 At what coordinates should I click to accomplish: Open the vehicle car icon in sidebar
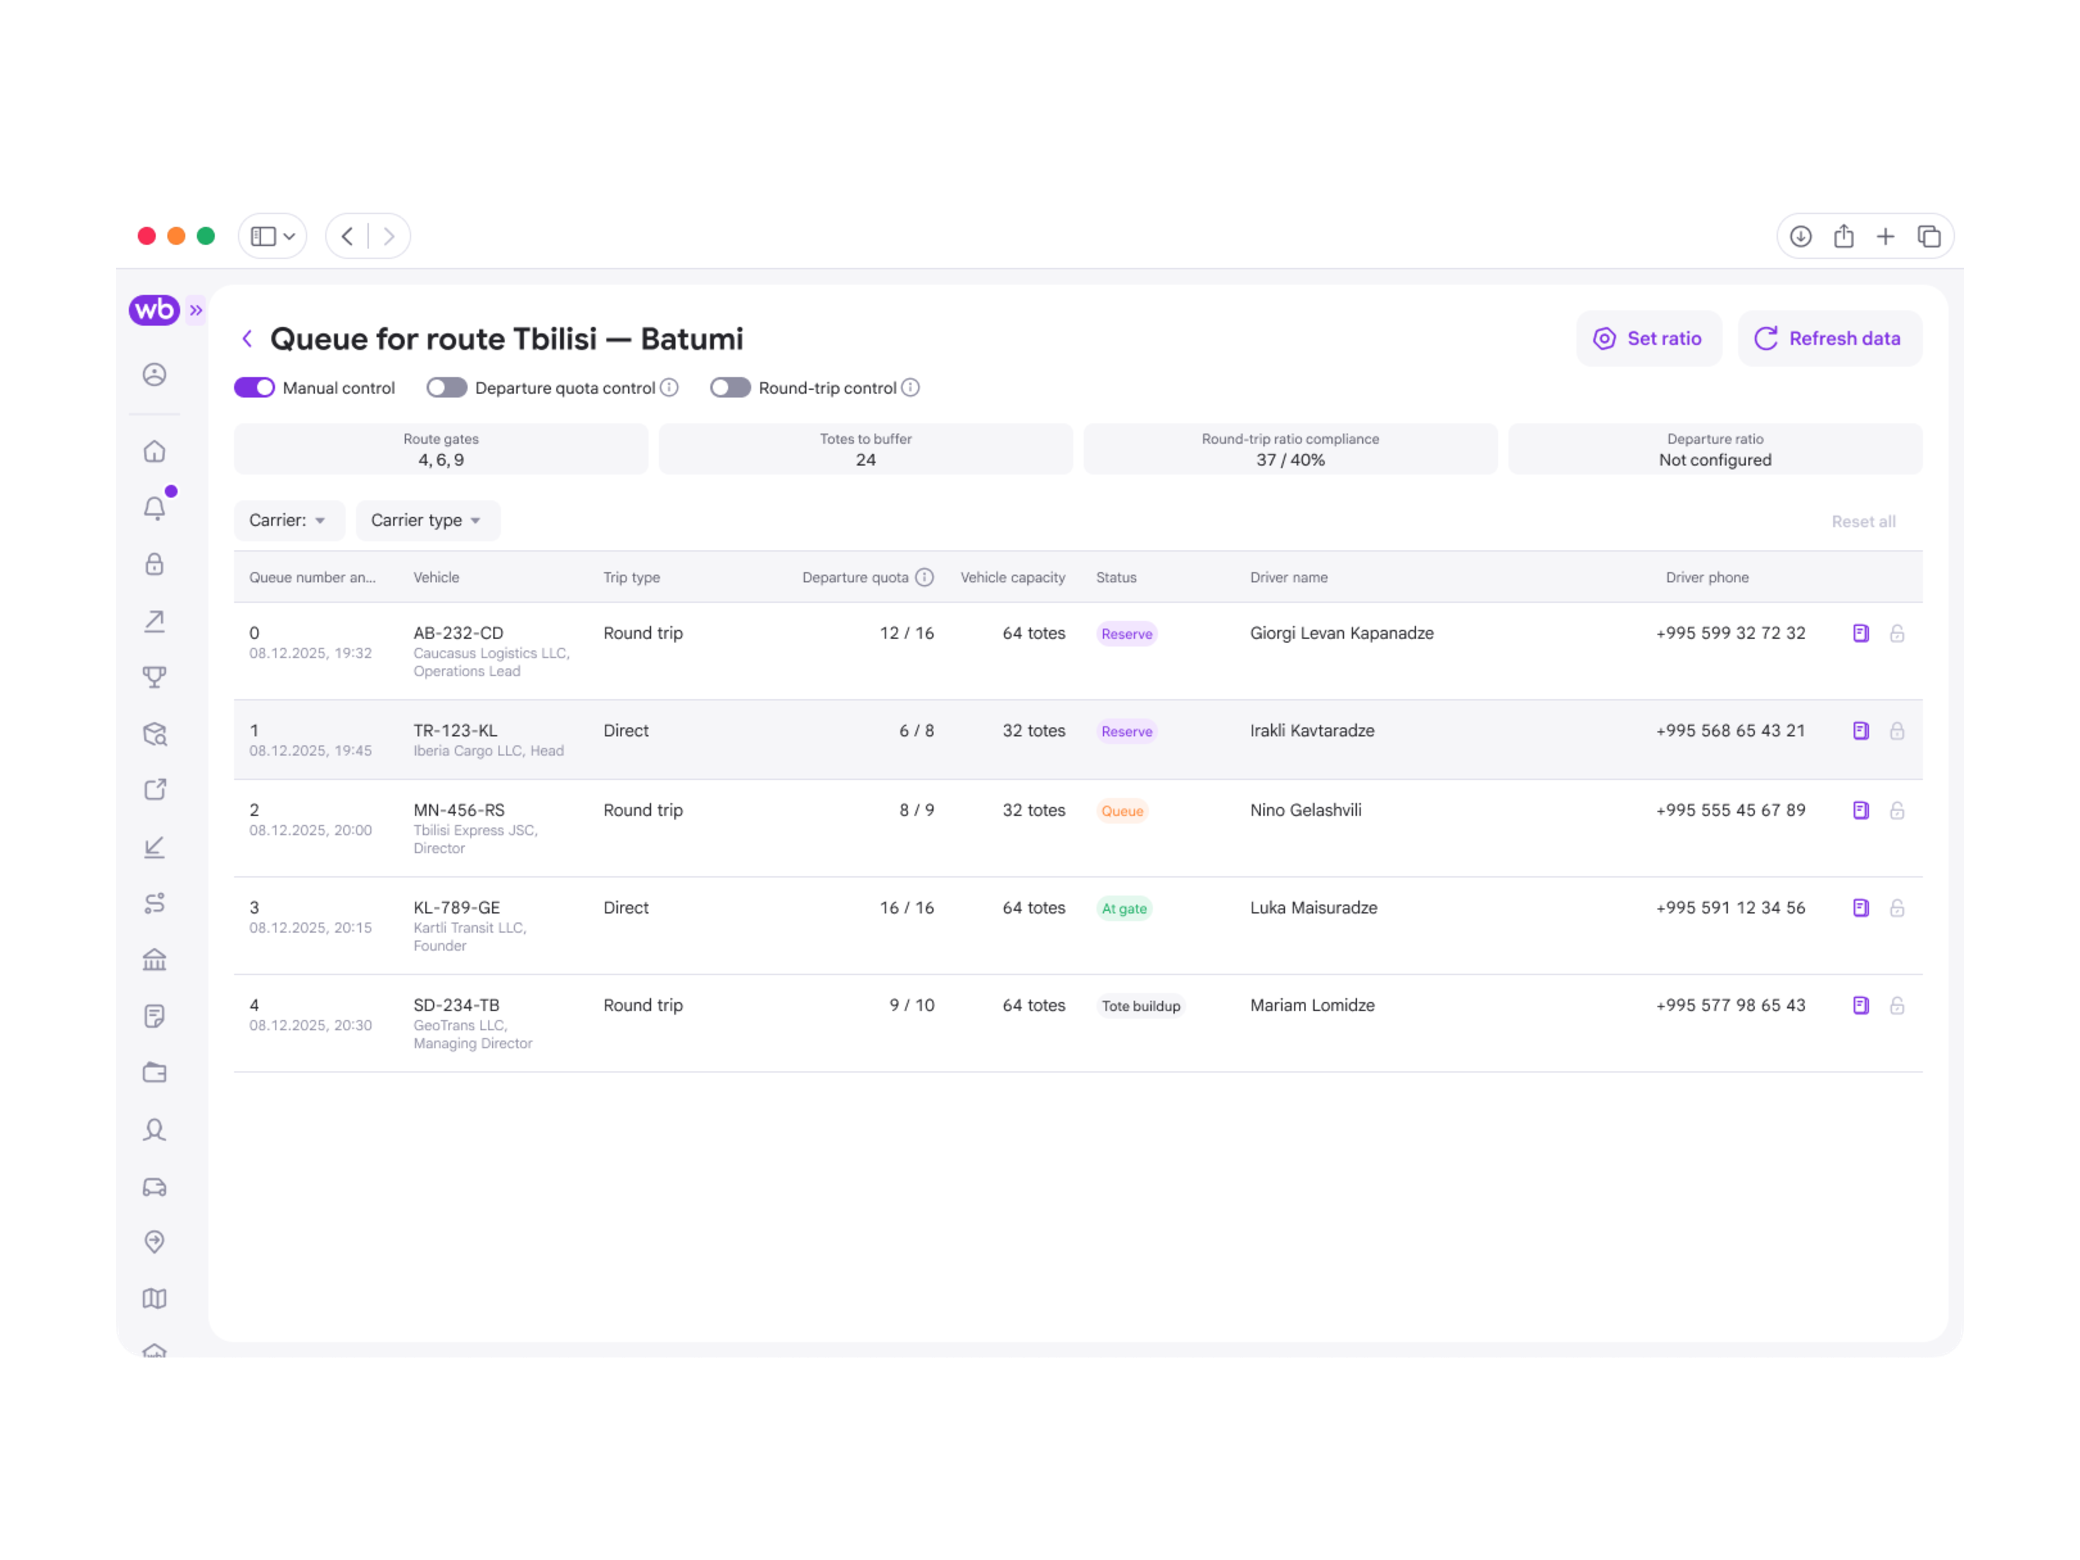pyautogui.click(x=154, y=1187)
